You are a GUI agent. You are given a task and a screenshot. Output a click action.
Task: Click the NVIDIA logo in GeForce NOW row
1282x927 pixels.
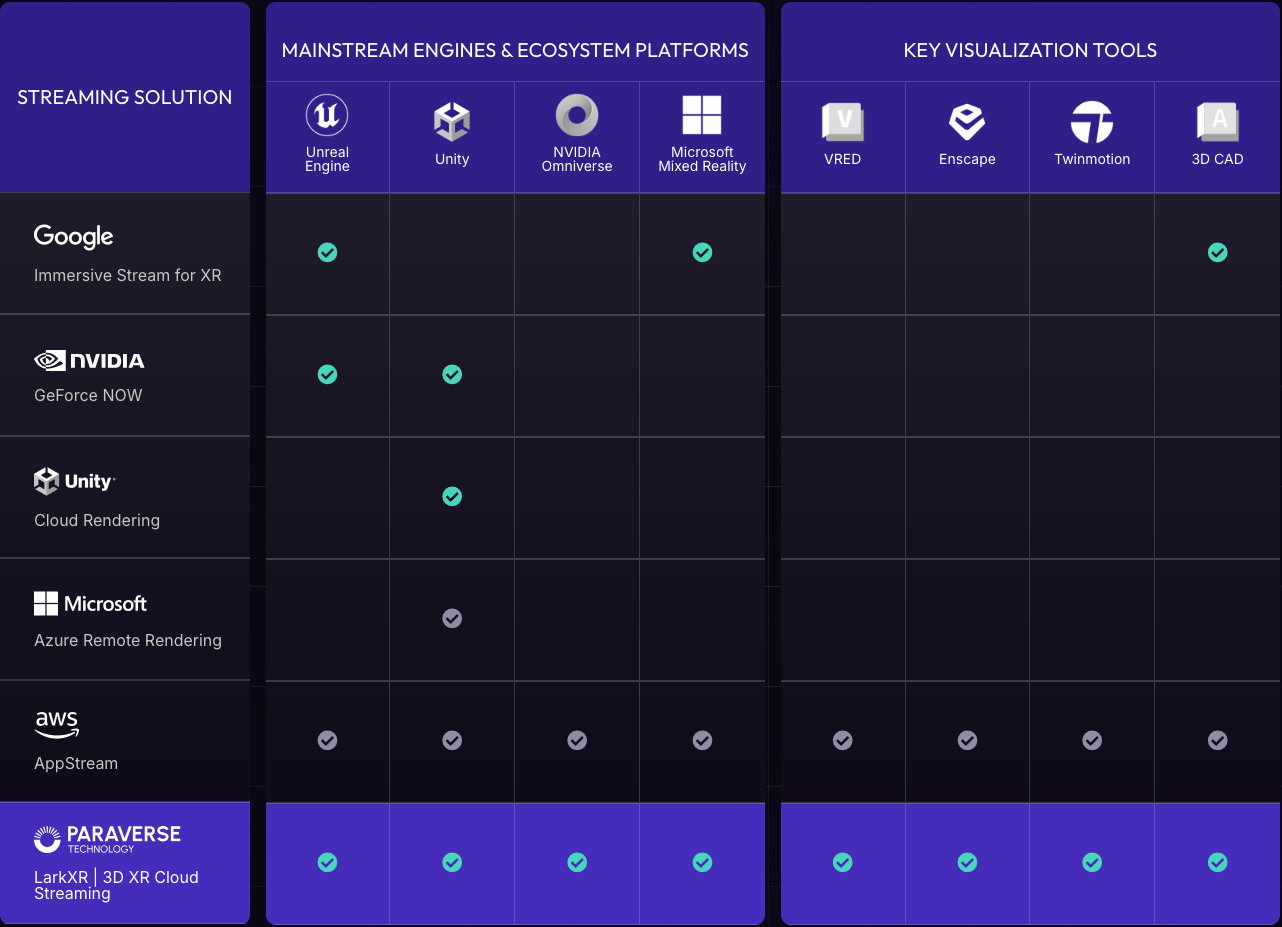(x=89, y=361)
